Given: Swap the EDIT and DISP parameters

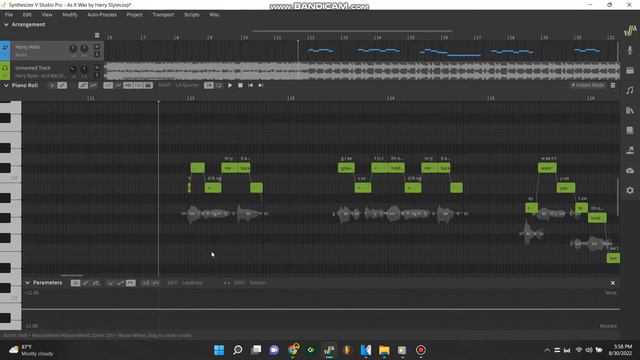Looking at the screenshot, I should (x=227, y=283).
